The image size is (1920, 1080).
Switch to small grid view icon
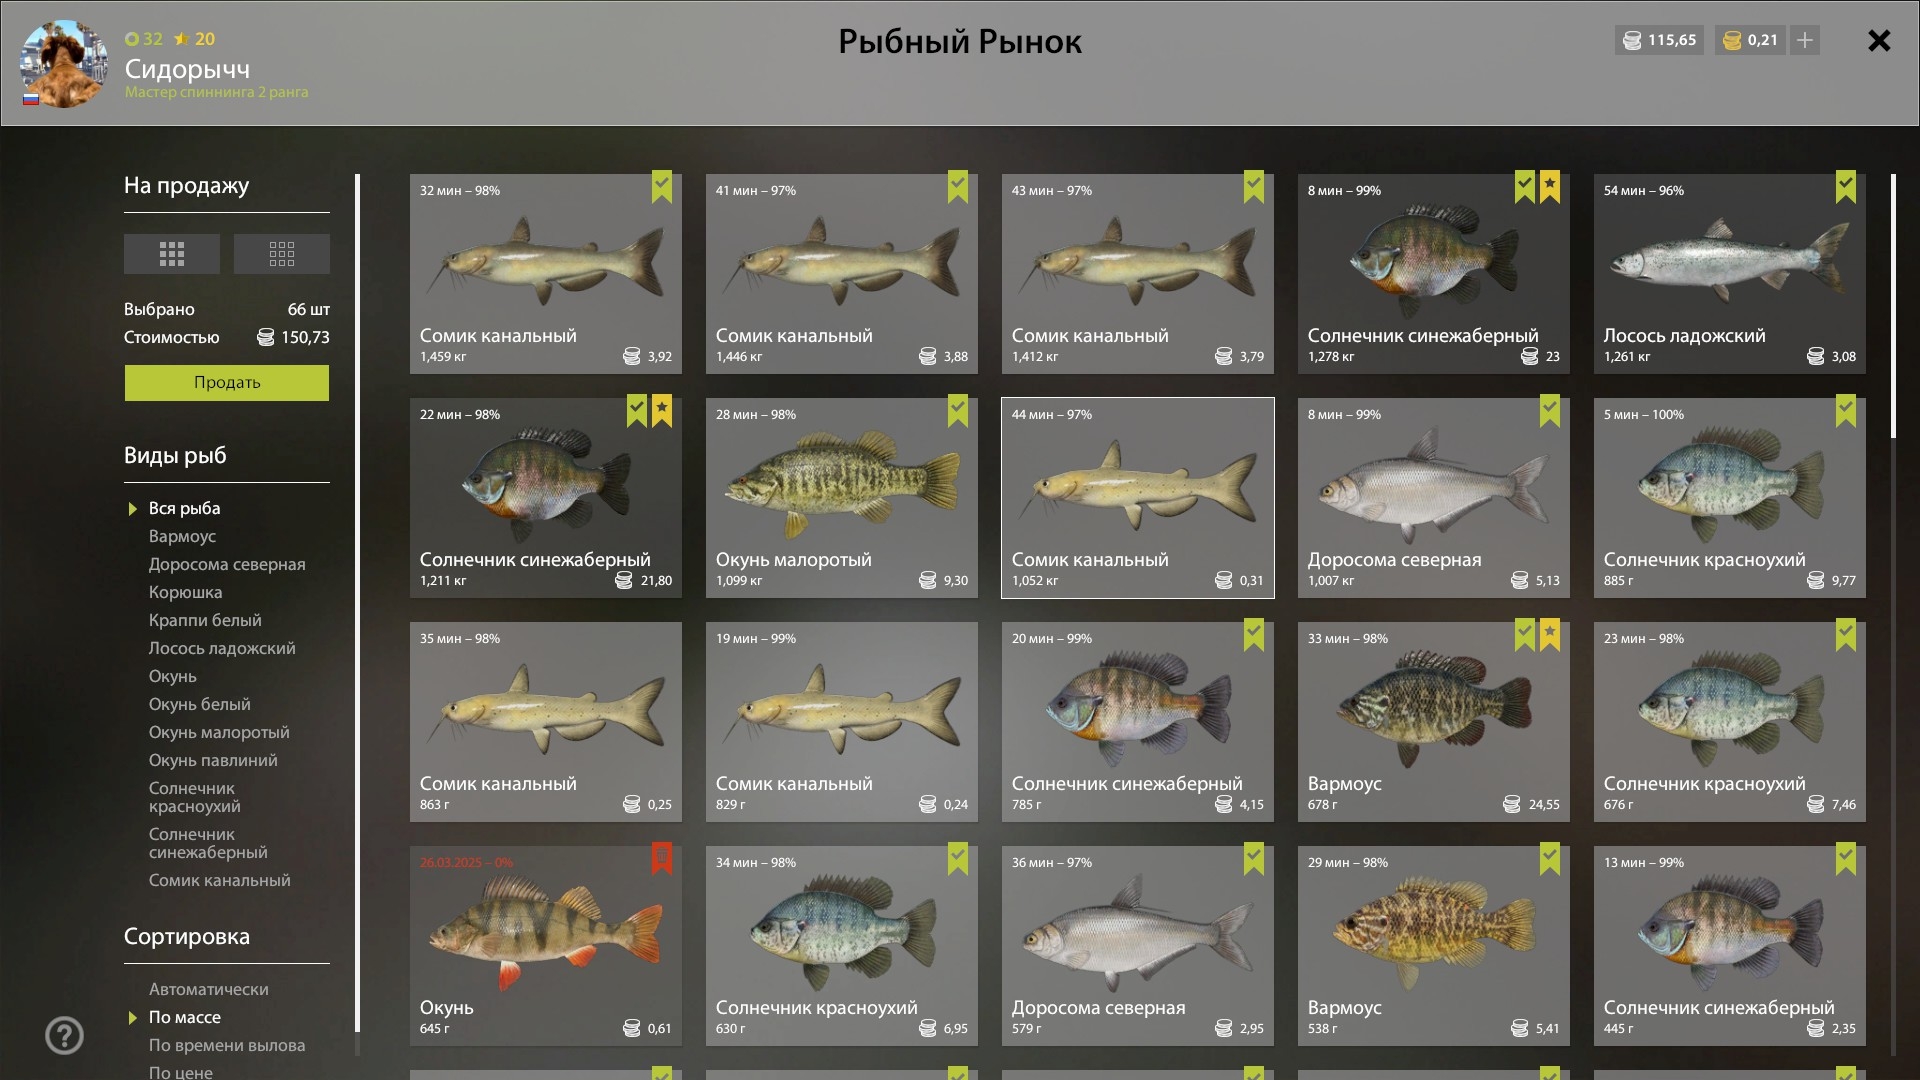point(282,254)
